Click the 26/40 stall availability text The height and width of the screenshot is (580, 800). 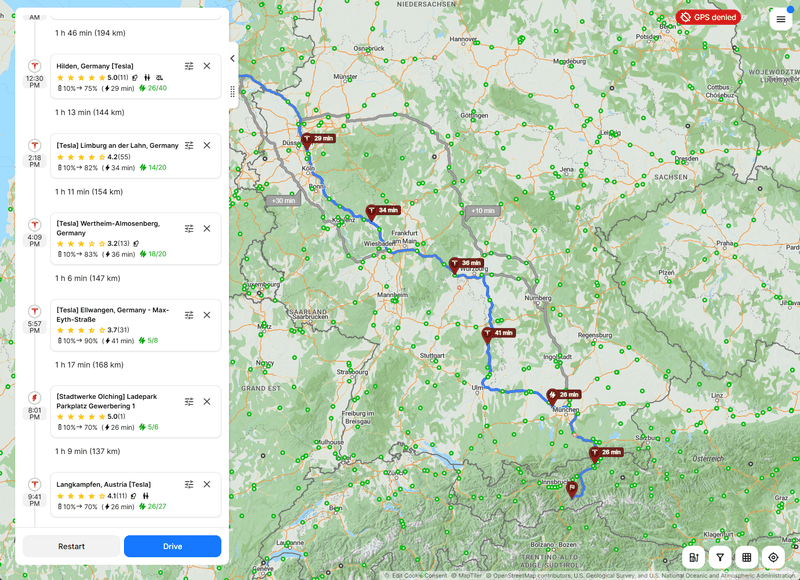point(157,88)
